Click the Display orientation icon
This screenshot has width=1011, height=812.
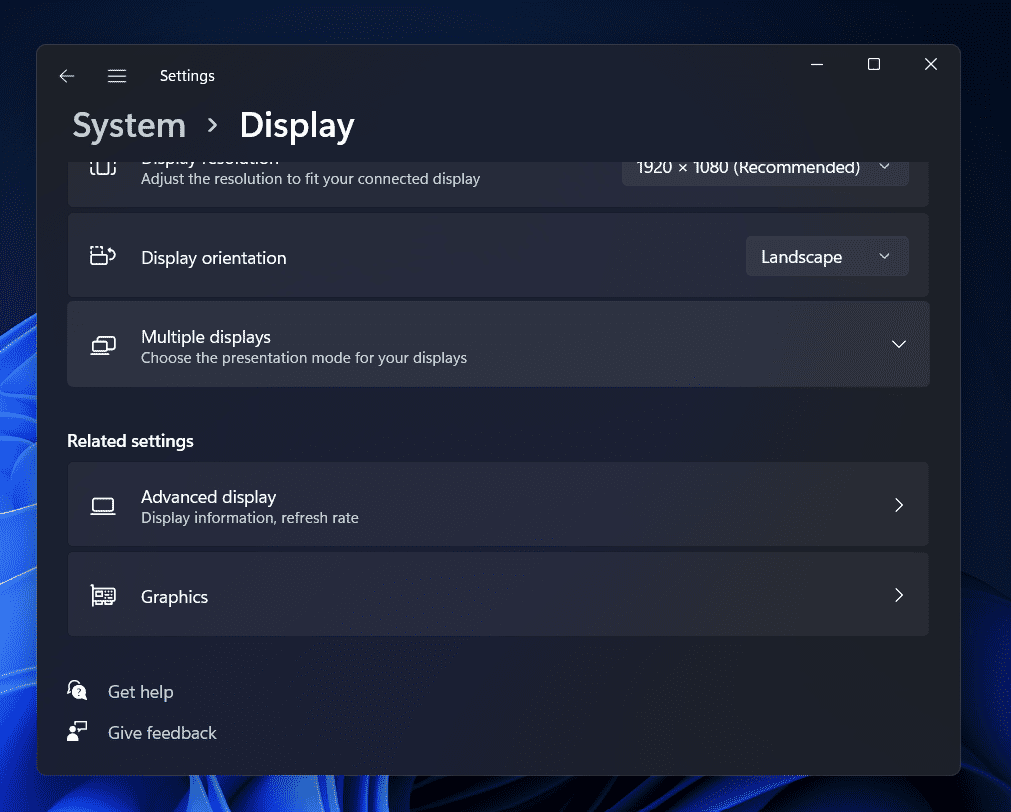(103, 256)
